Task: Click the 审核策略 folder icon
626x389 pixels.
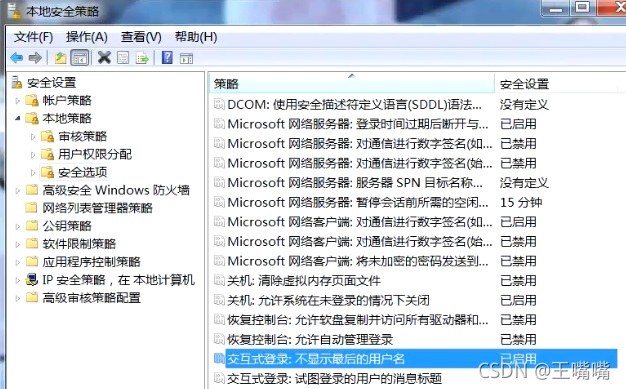Action: 48,136
